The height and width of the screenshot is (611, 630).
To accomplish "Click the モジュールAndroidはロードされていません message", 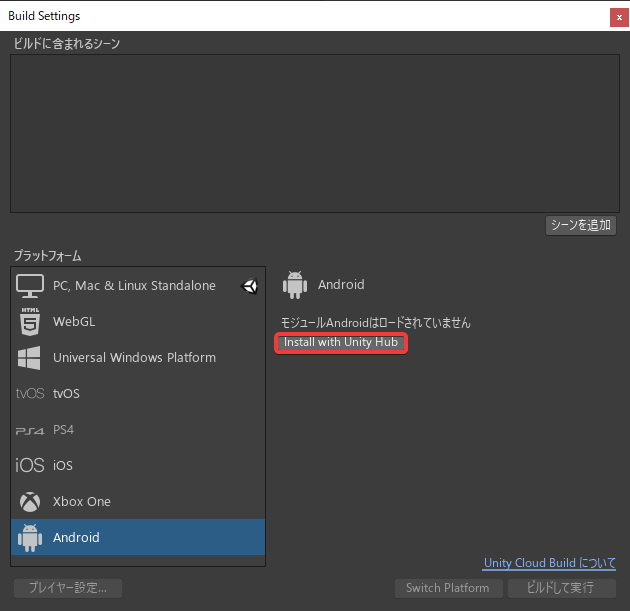I will pos(375,323).
